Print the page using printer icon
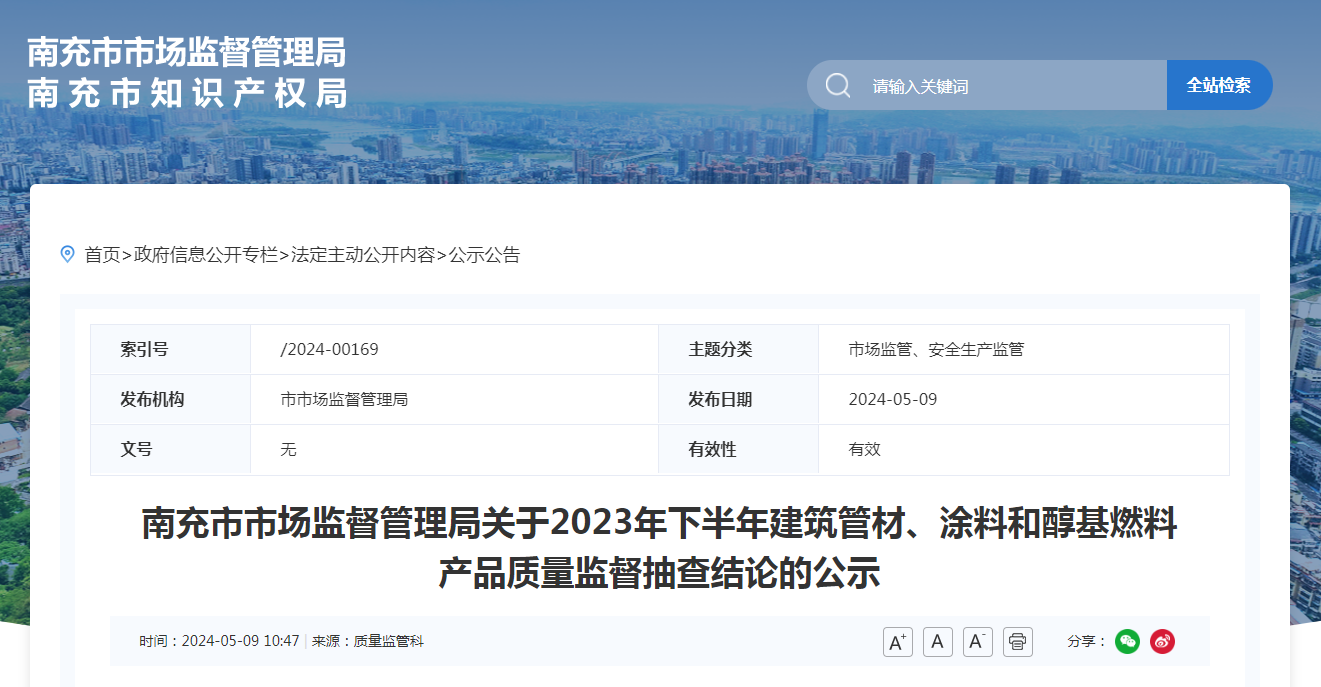Screen dimensions: 1321x687 [x=1017, y=642]
